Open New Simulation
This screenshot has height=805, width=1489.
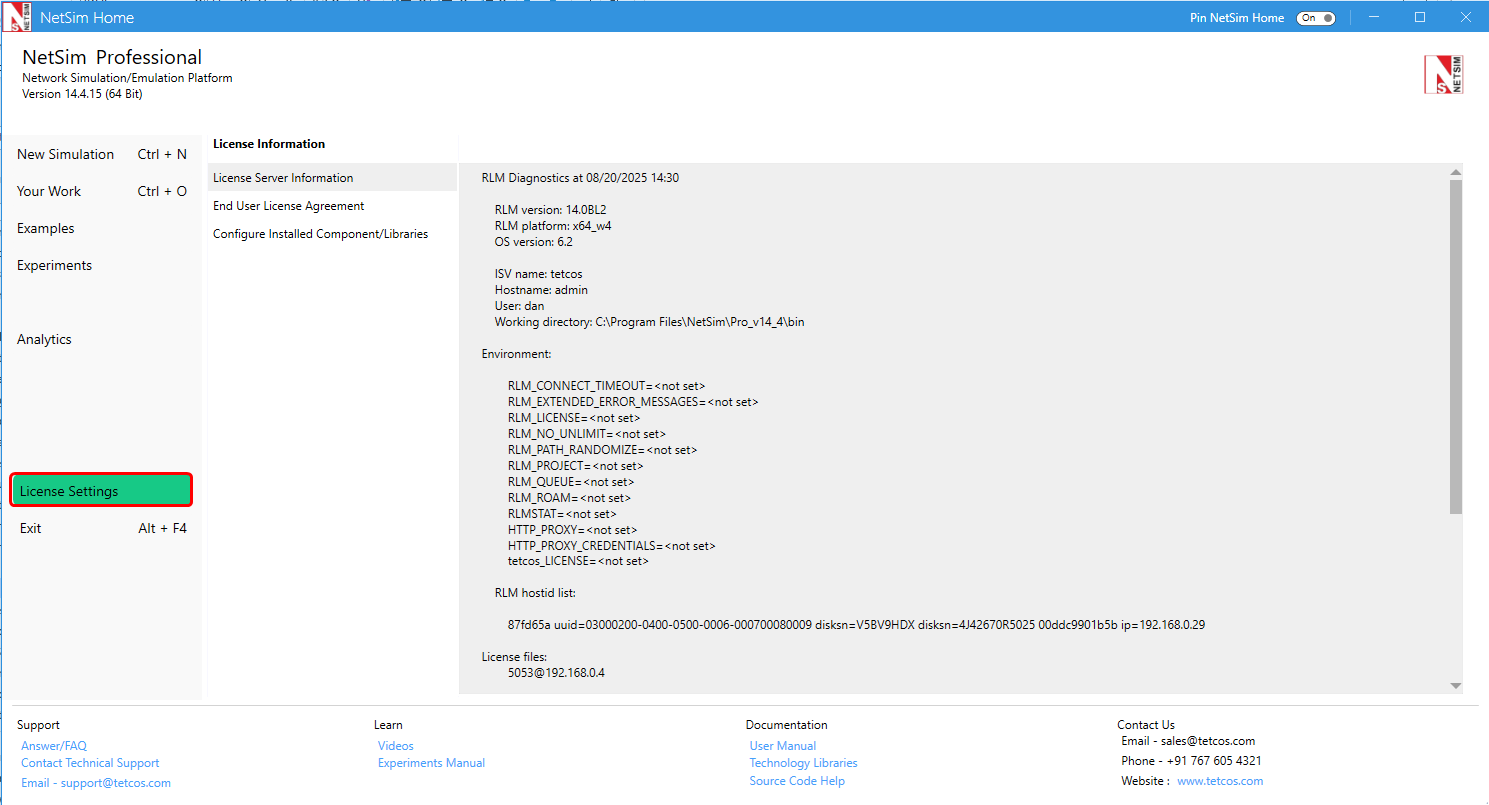[x=102, y=154]
